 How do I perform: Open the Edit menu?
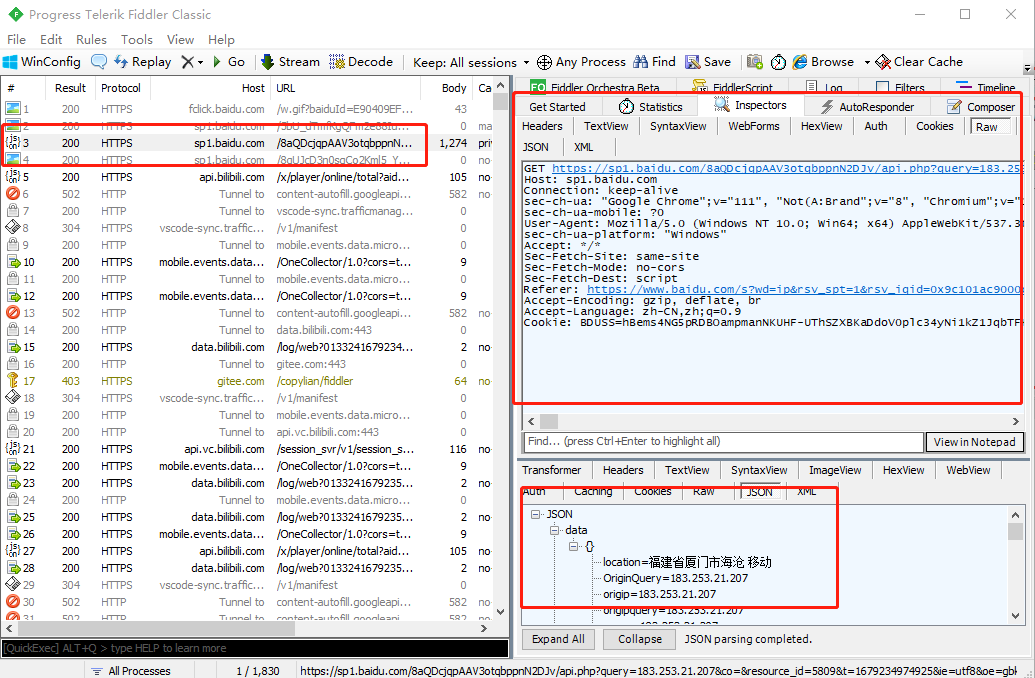click(51, 40)
